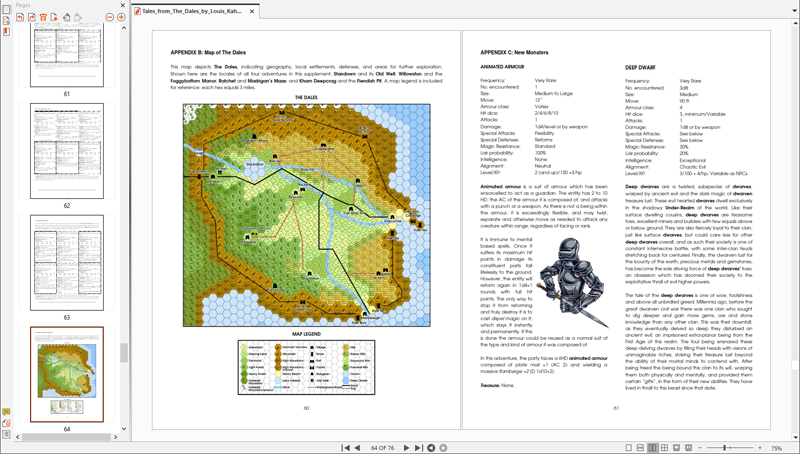
Task: Select two-page facing view layout
Action: (x=652, y=448)
